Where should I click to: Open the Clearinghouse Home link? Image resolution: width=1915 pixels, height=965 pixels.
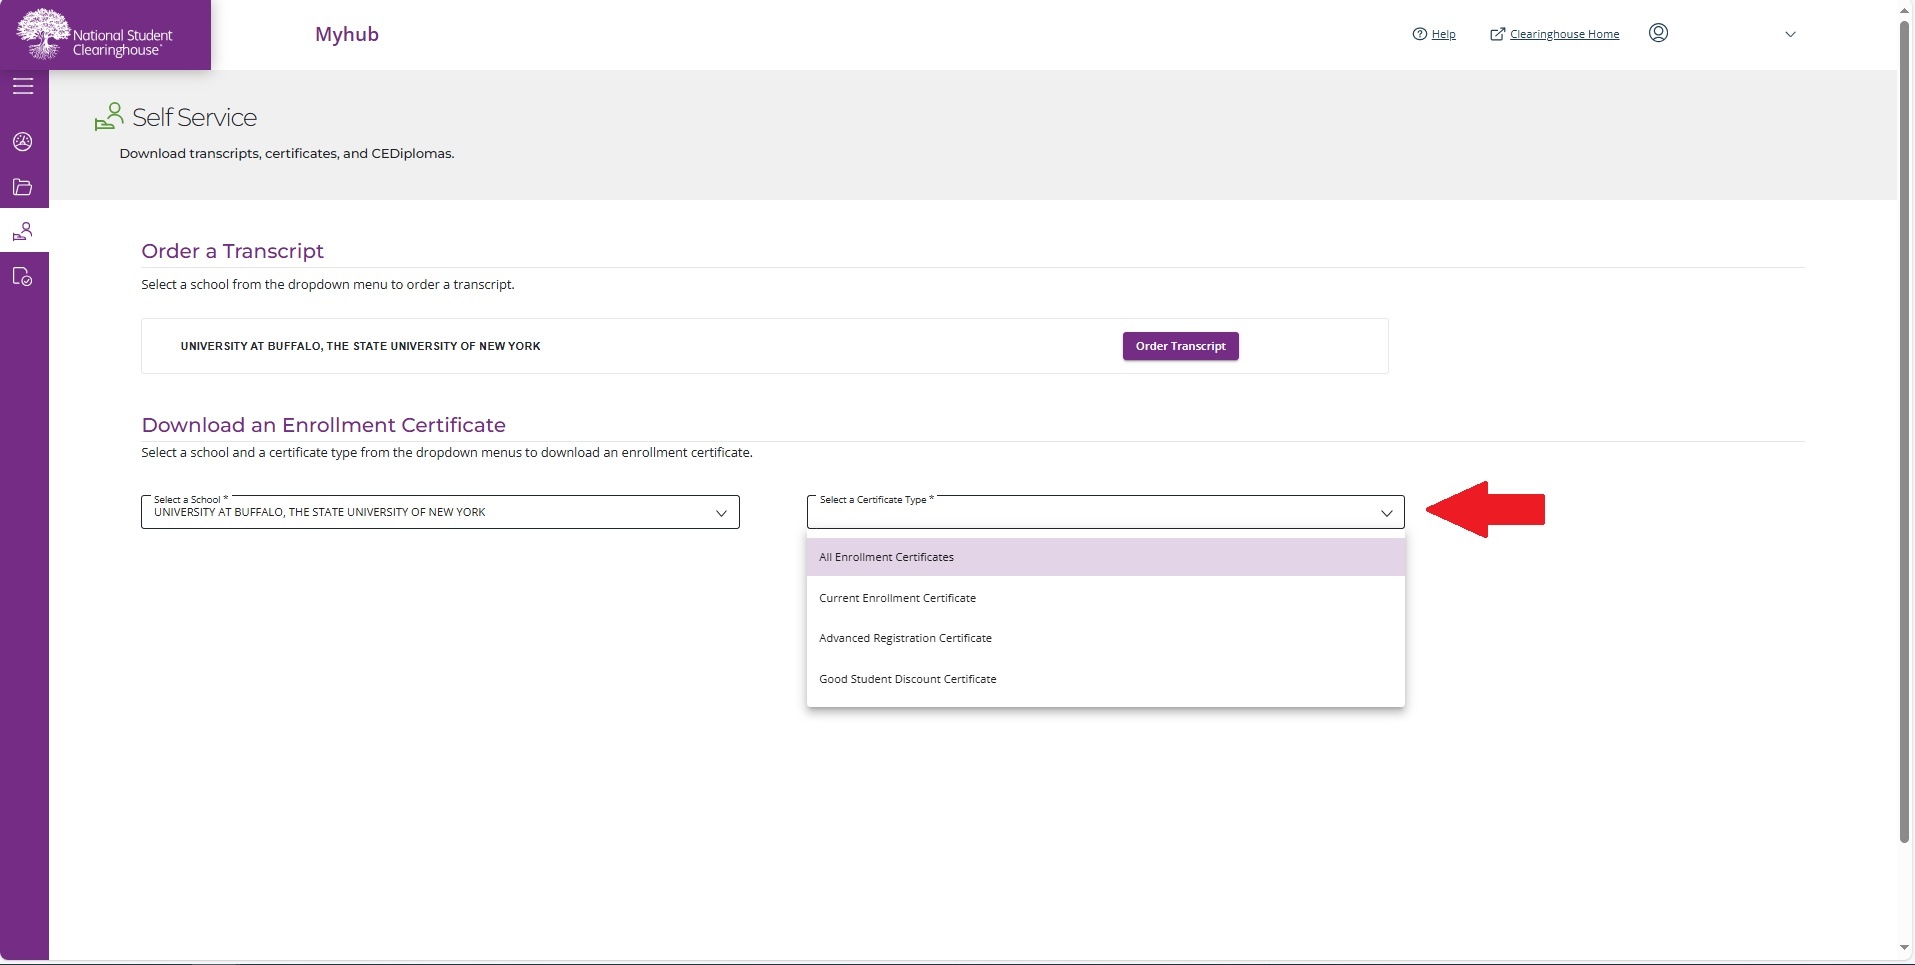click(x=1564, y=34)
